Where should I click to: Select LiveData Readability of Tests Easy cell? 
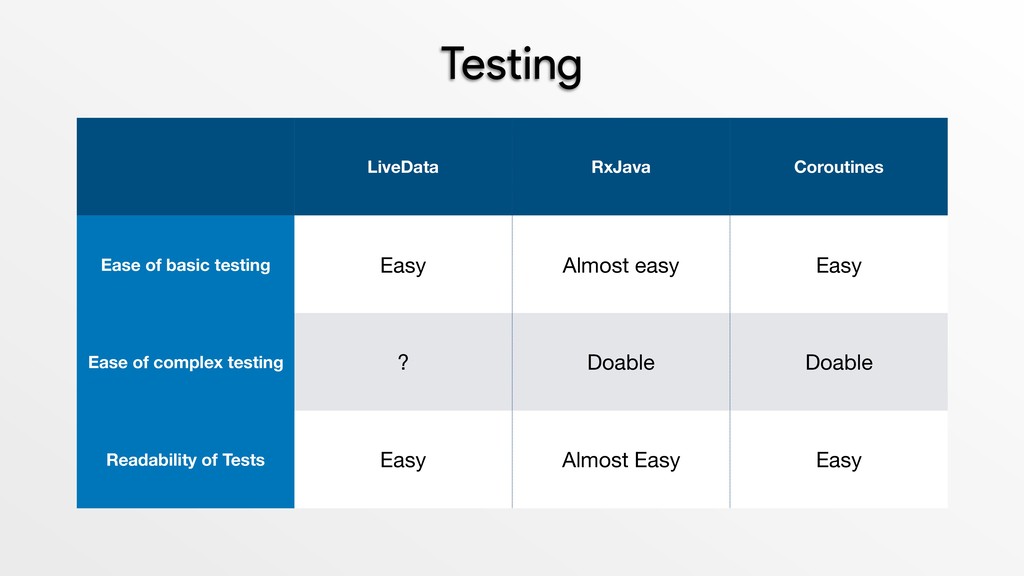[403, 459]
